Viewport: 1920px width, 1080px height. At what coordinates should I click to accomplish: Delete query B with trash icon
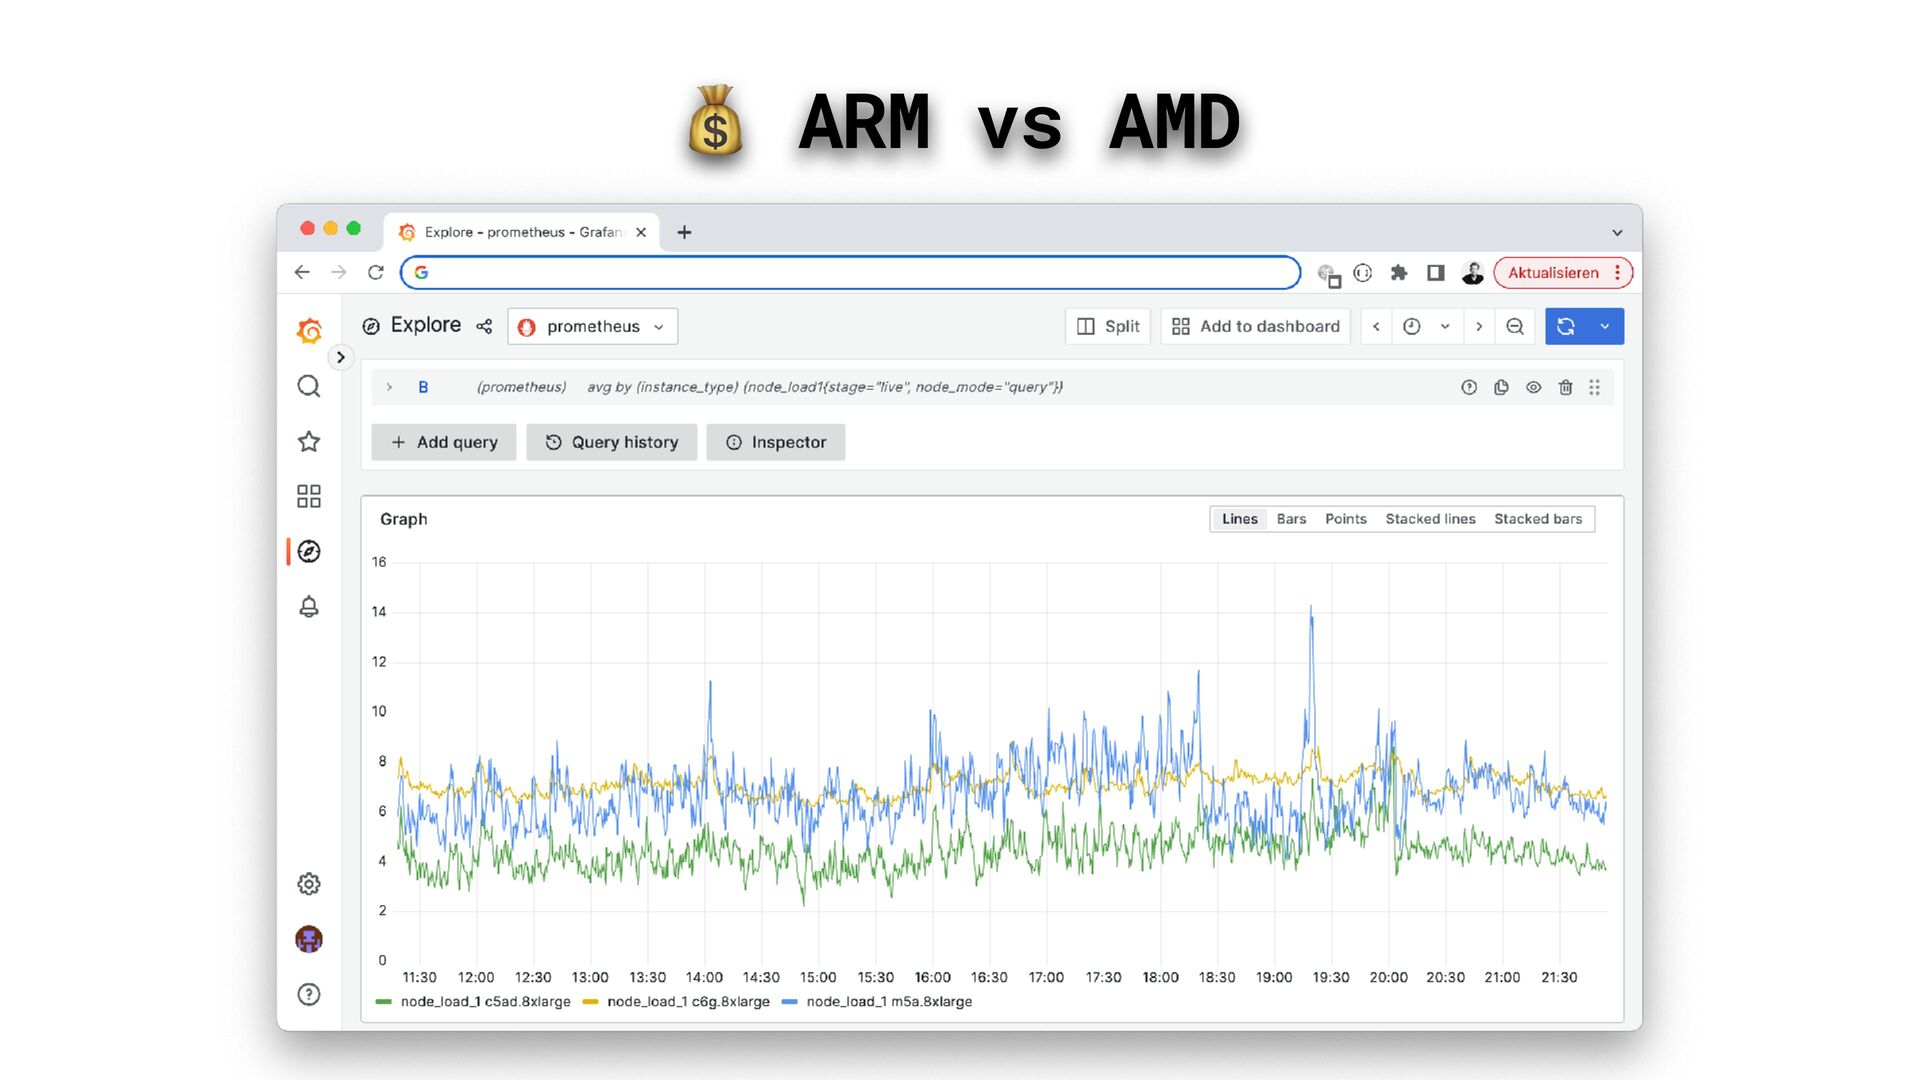(x=1565, y=387)
